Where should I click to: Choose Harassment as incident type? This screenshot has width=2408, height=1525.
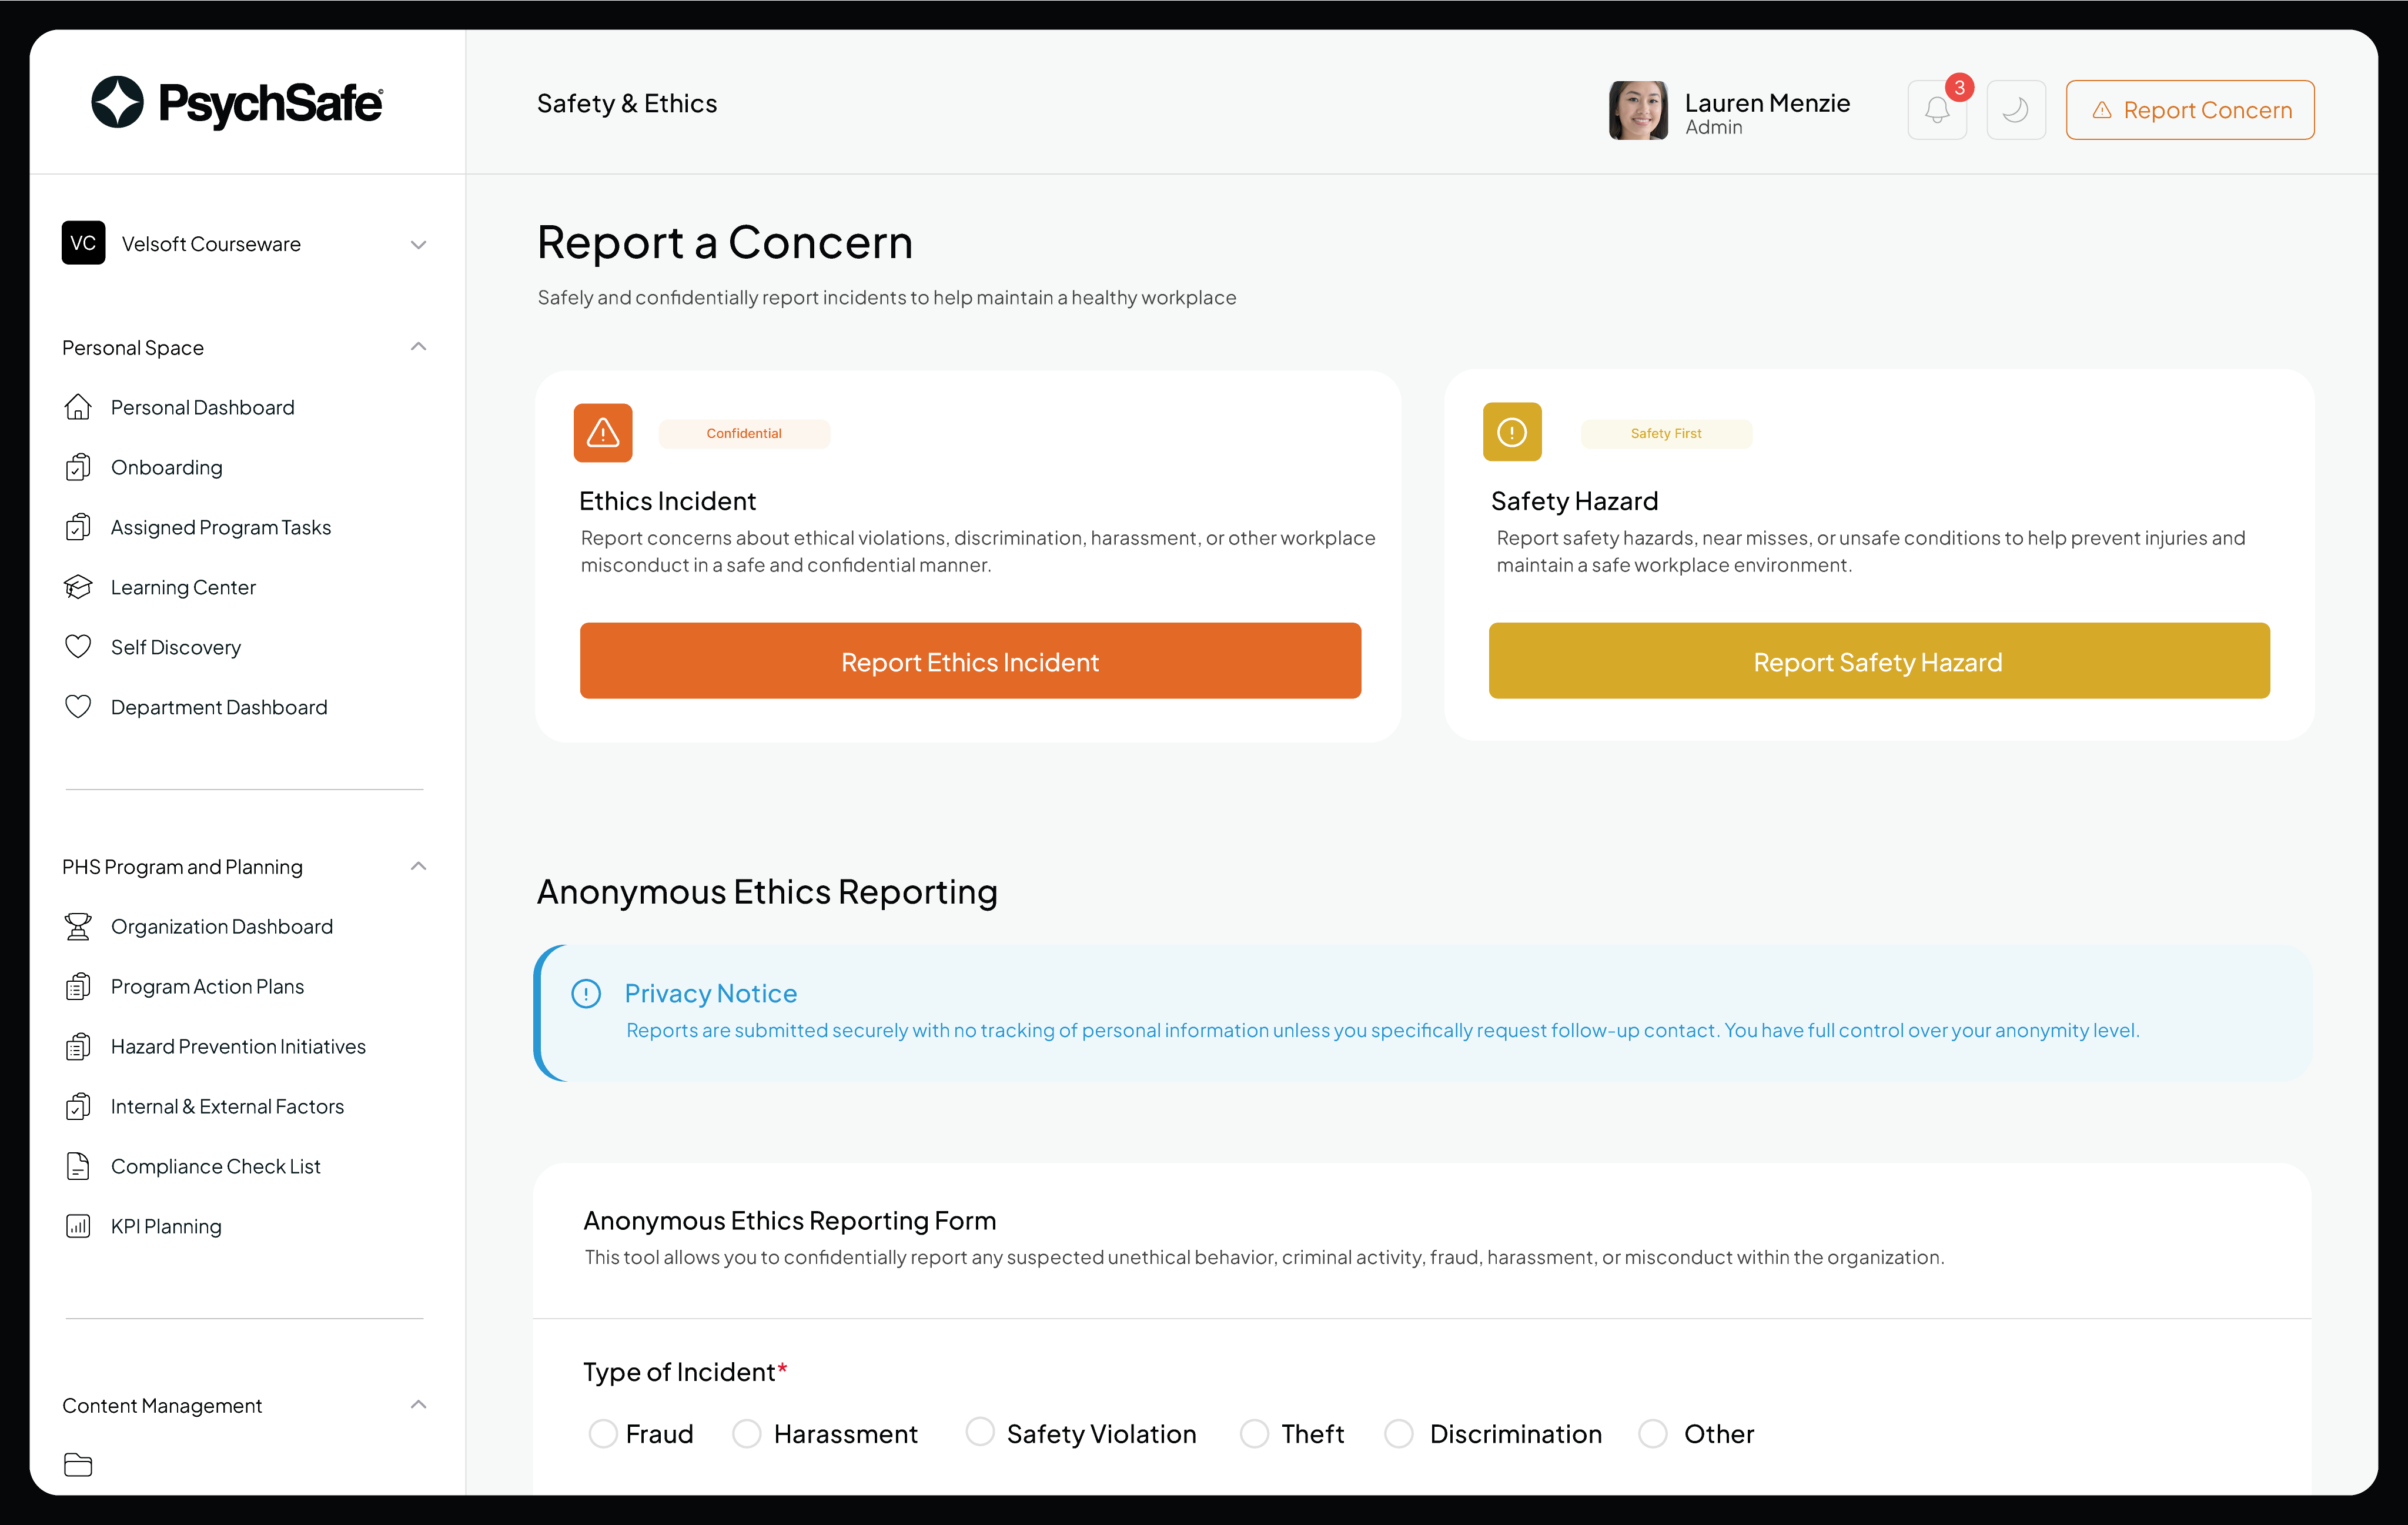[x=747, y=1433]
